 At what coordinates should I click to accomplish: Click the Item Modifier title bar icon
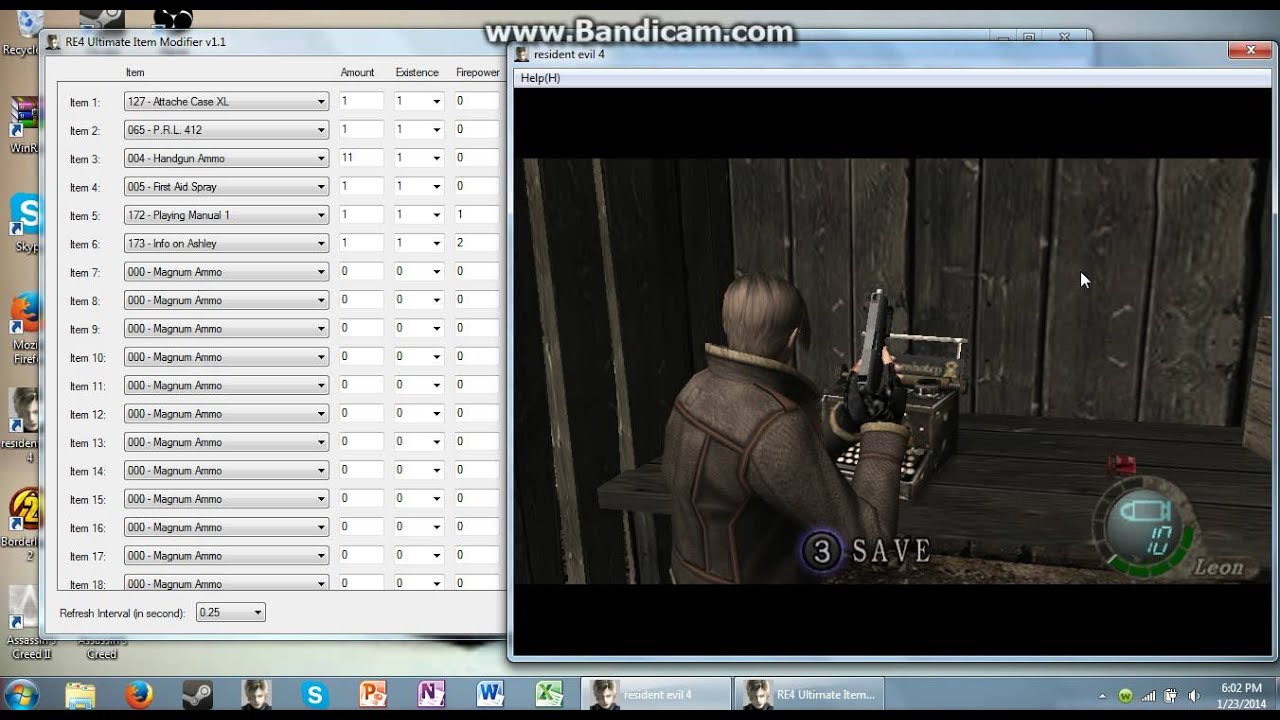[x=53, y=42]
